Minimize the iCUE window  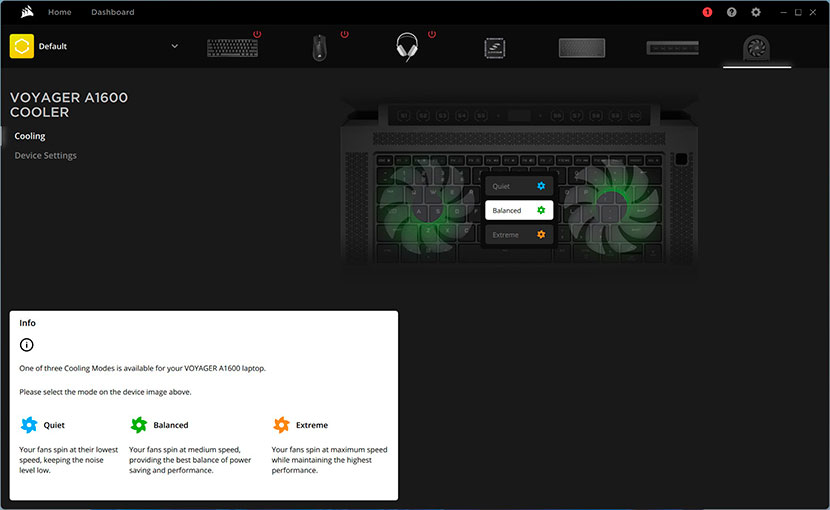click(783, 12)
